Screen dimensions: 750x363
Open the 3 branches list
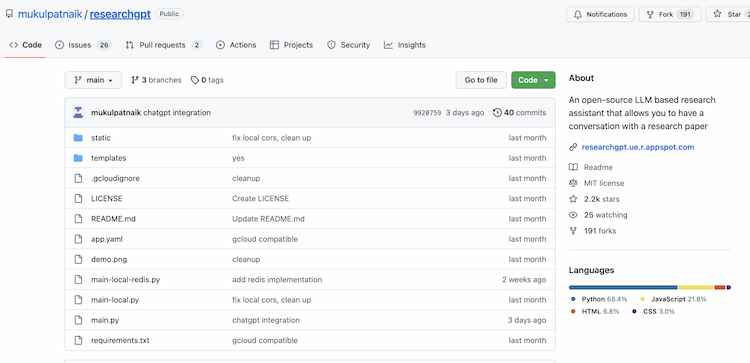[156, 80]
